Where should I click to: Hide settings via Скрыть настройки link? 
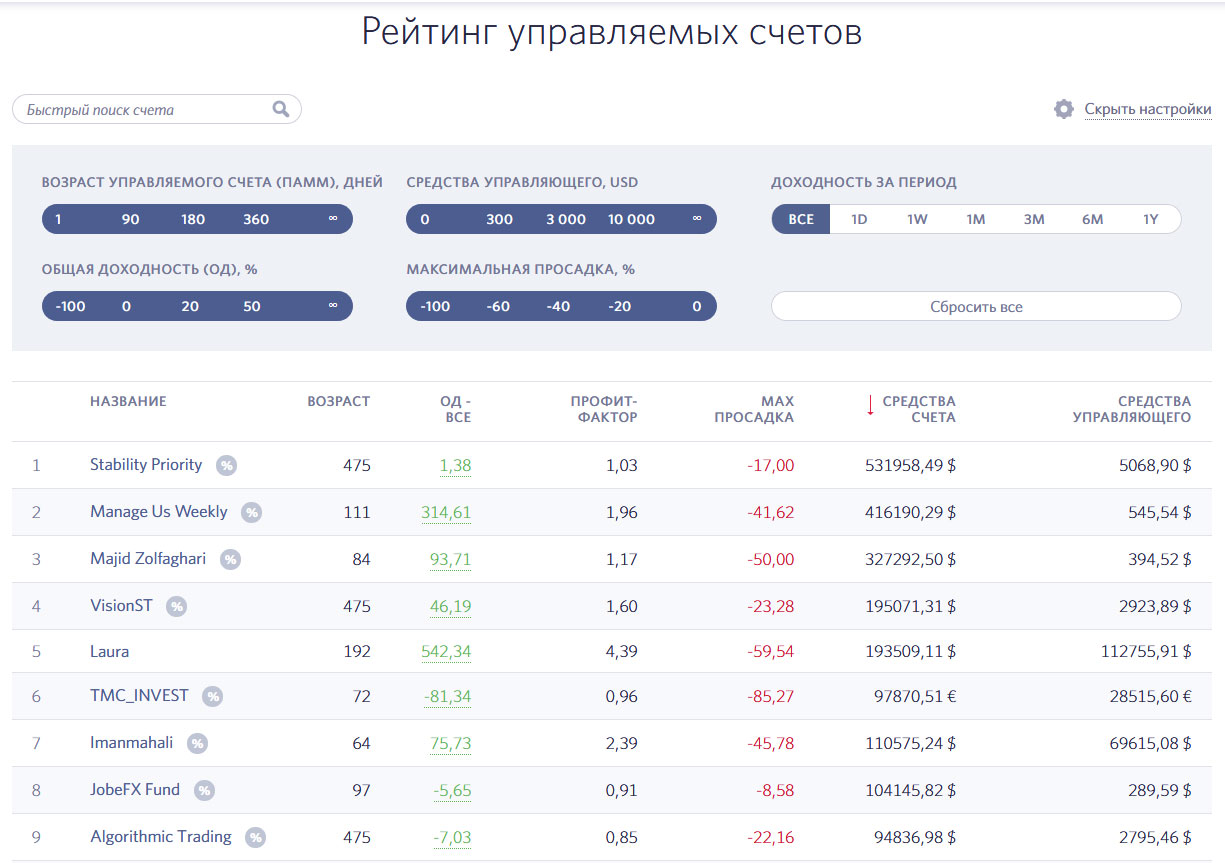pyautogui.click(x=1147, y=109)
